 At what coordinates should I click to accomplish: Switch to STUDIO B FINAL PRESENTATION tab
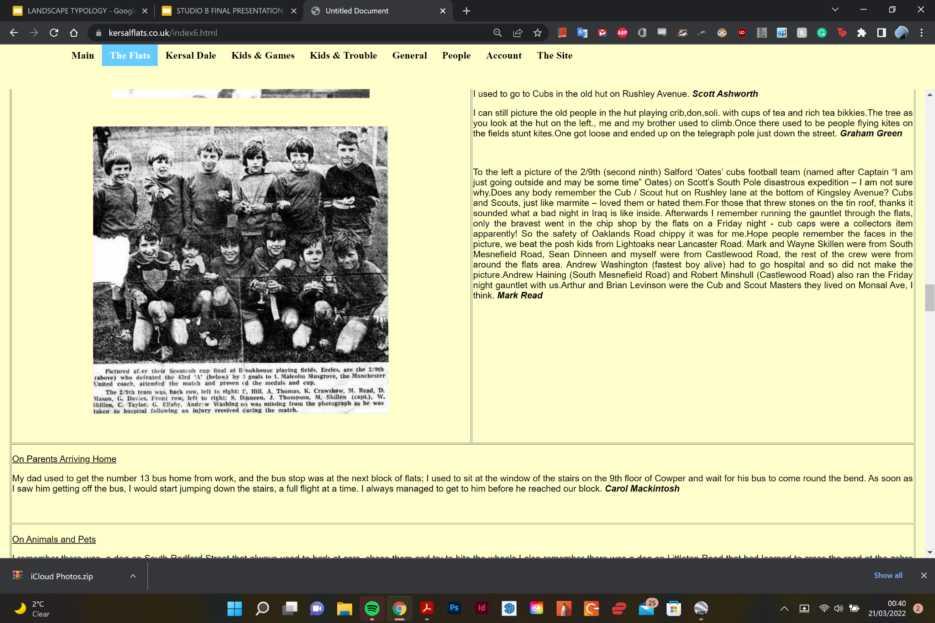pos(228,11)
